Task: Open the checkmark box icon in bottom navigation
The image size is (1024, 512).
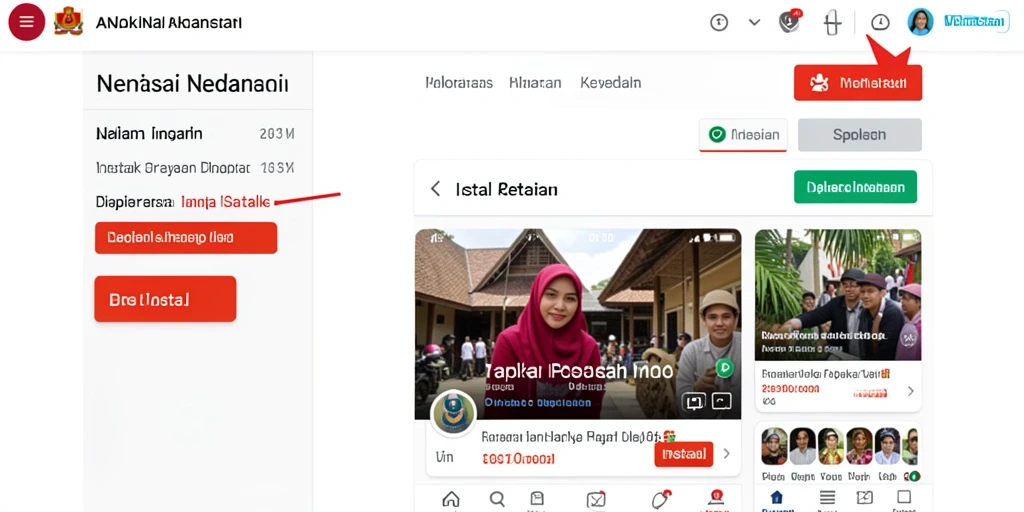Action: 596,500
